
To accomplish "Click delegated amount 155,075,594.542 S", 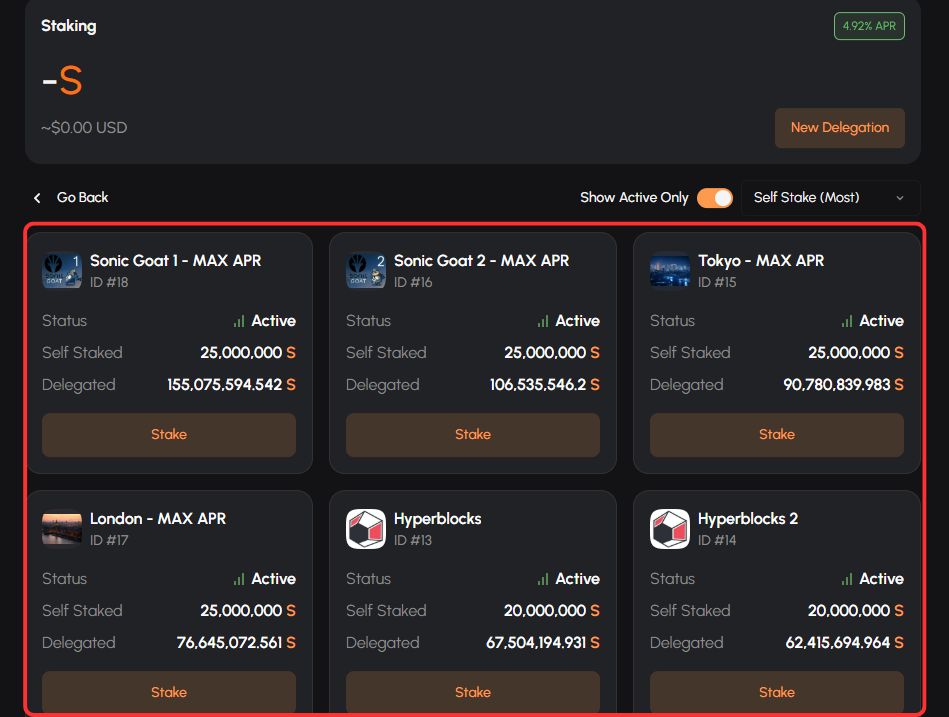I will coord(231,385).
